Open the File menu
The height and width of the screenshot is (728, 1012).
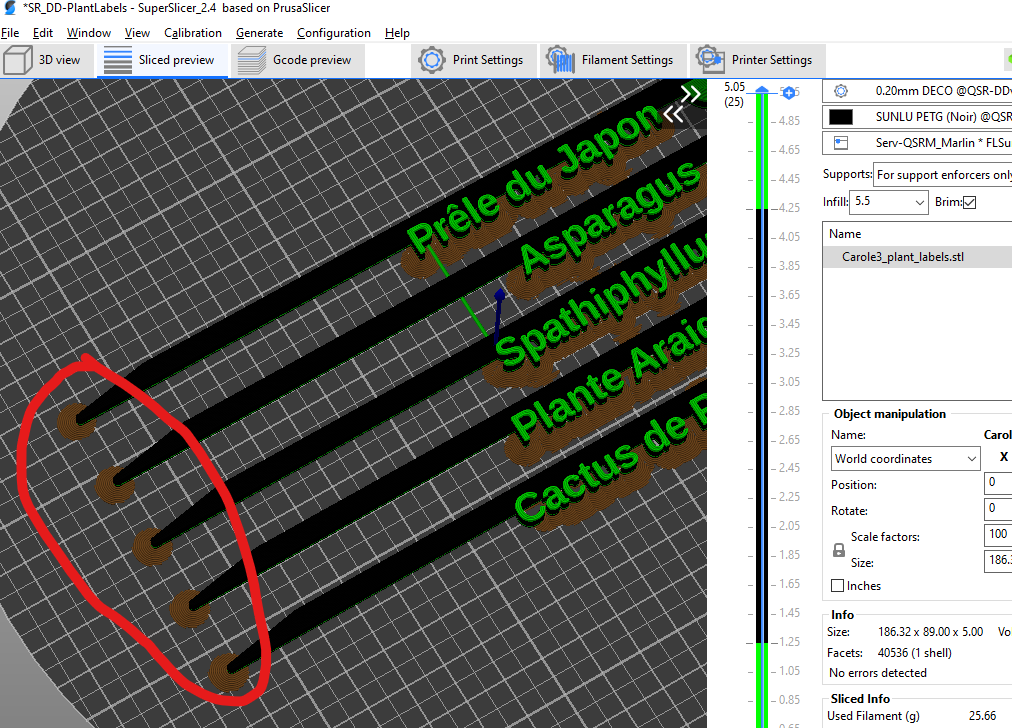tap(10, 33)
